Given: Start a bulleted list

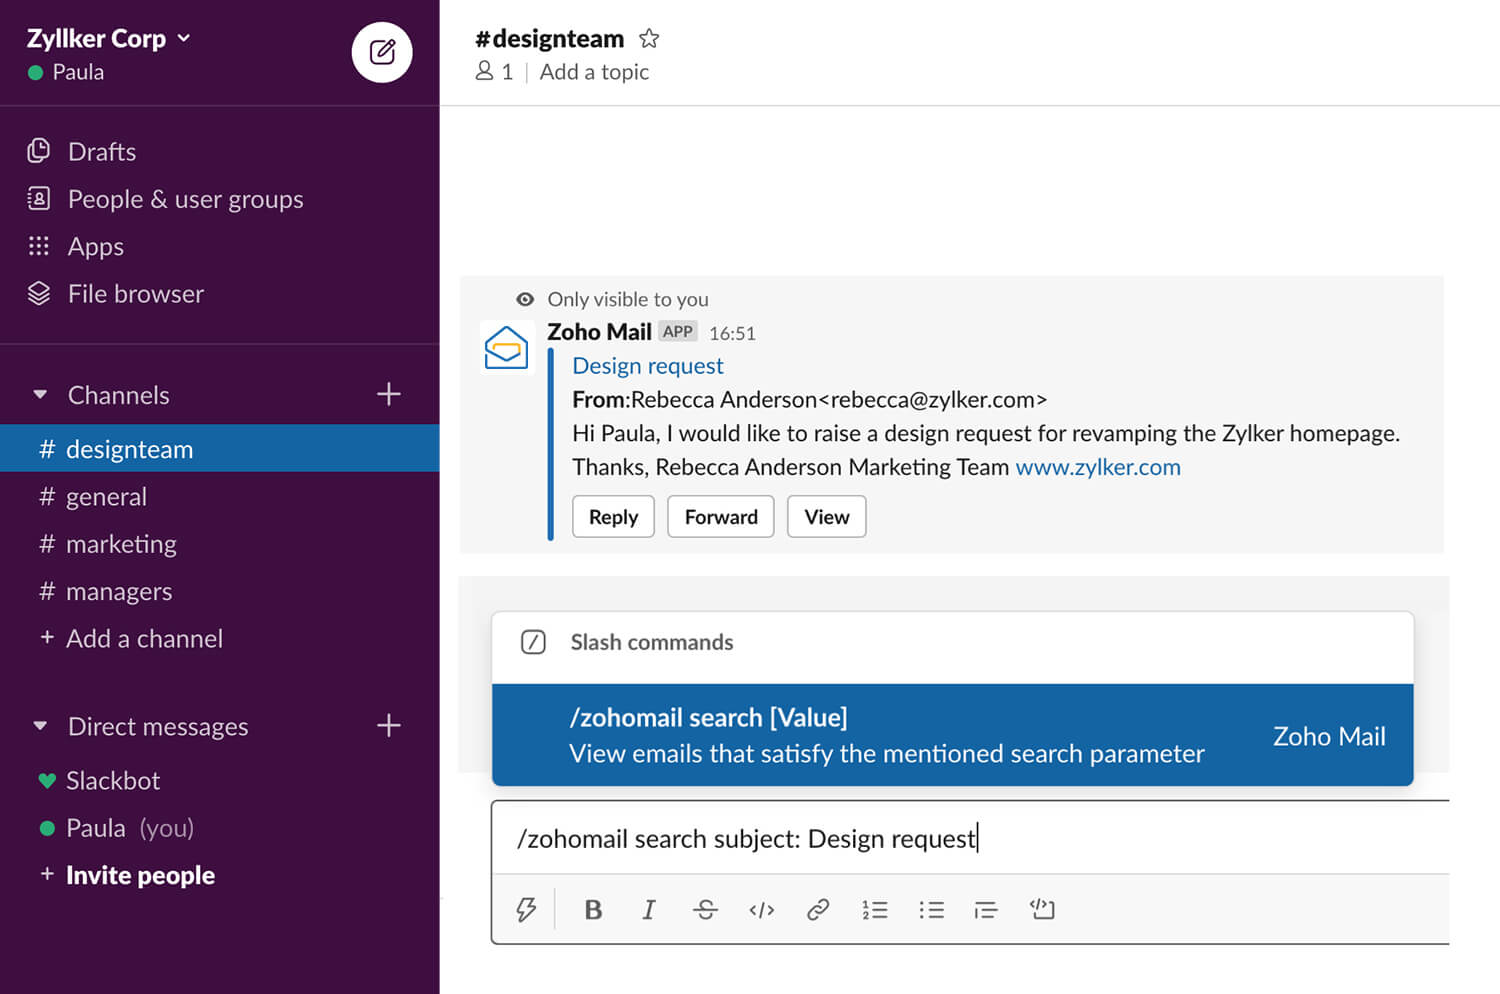Looking at the screenshot, I should [x=931, y=909].
